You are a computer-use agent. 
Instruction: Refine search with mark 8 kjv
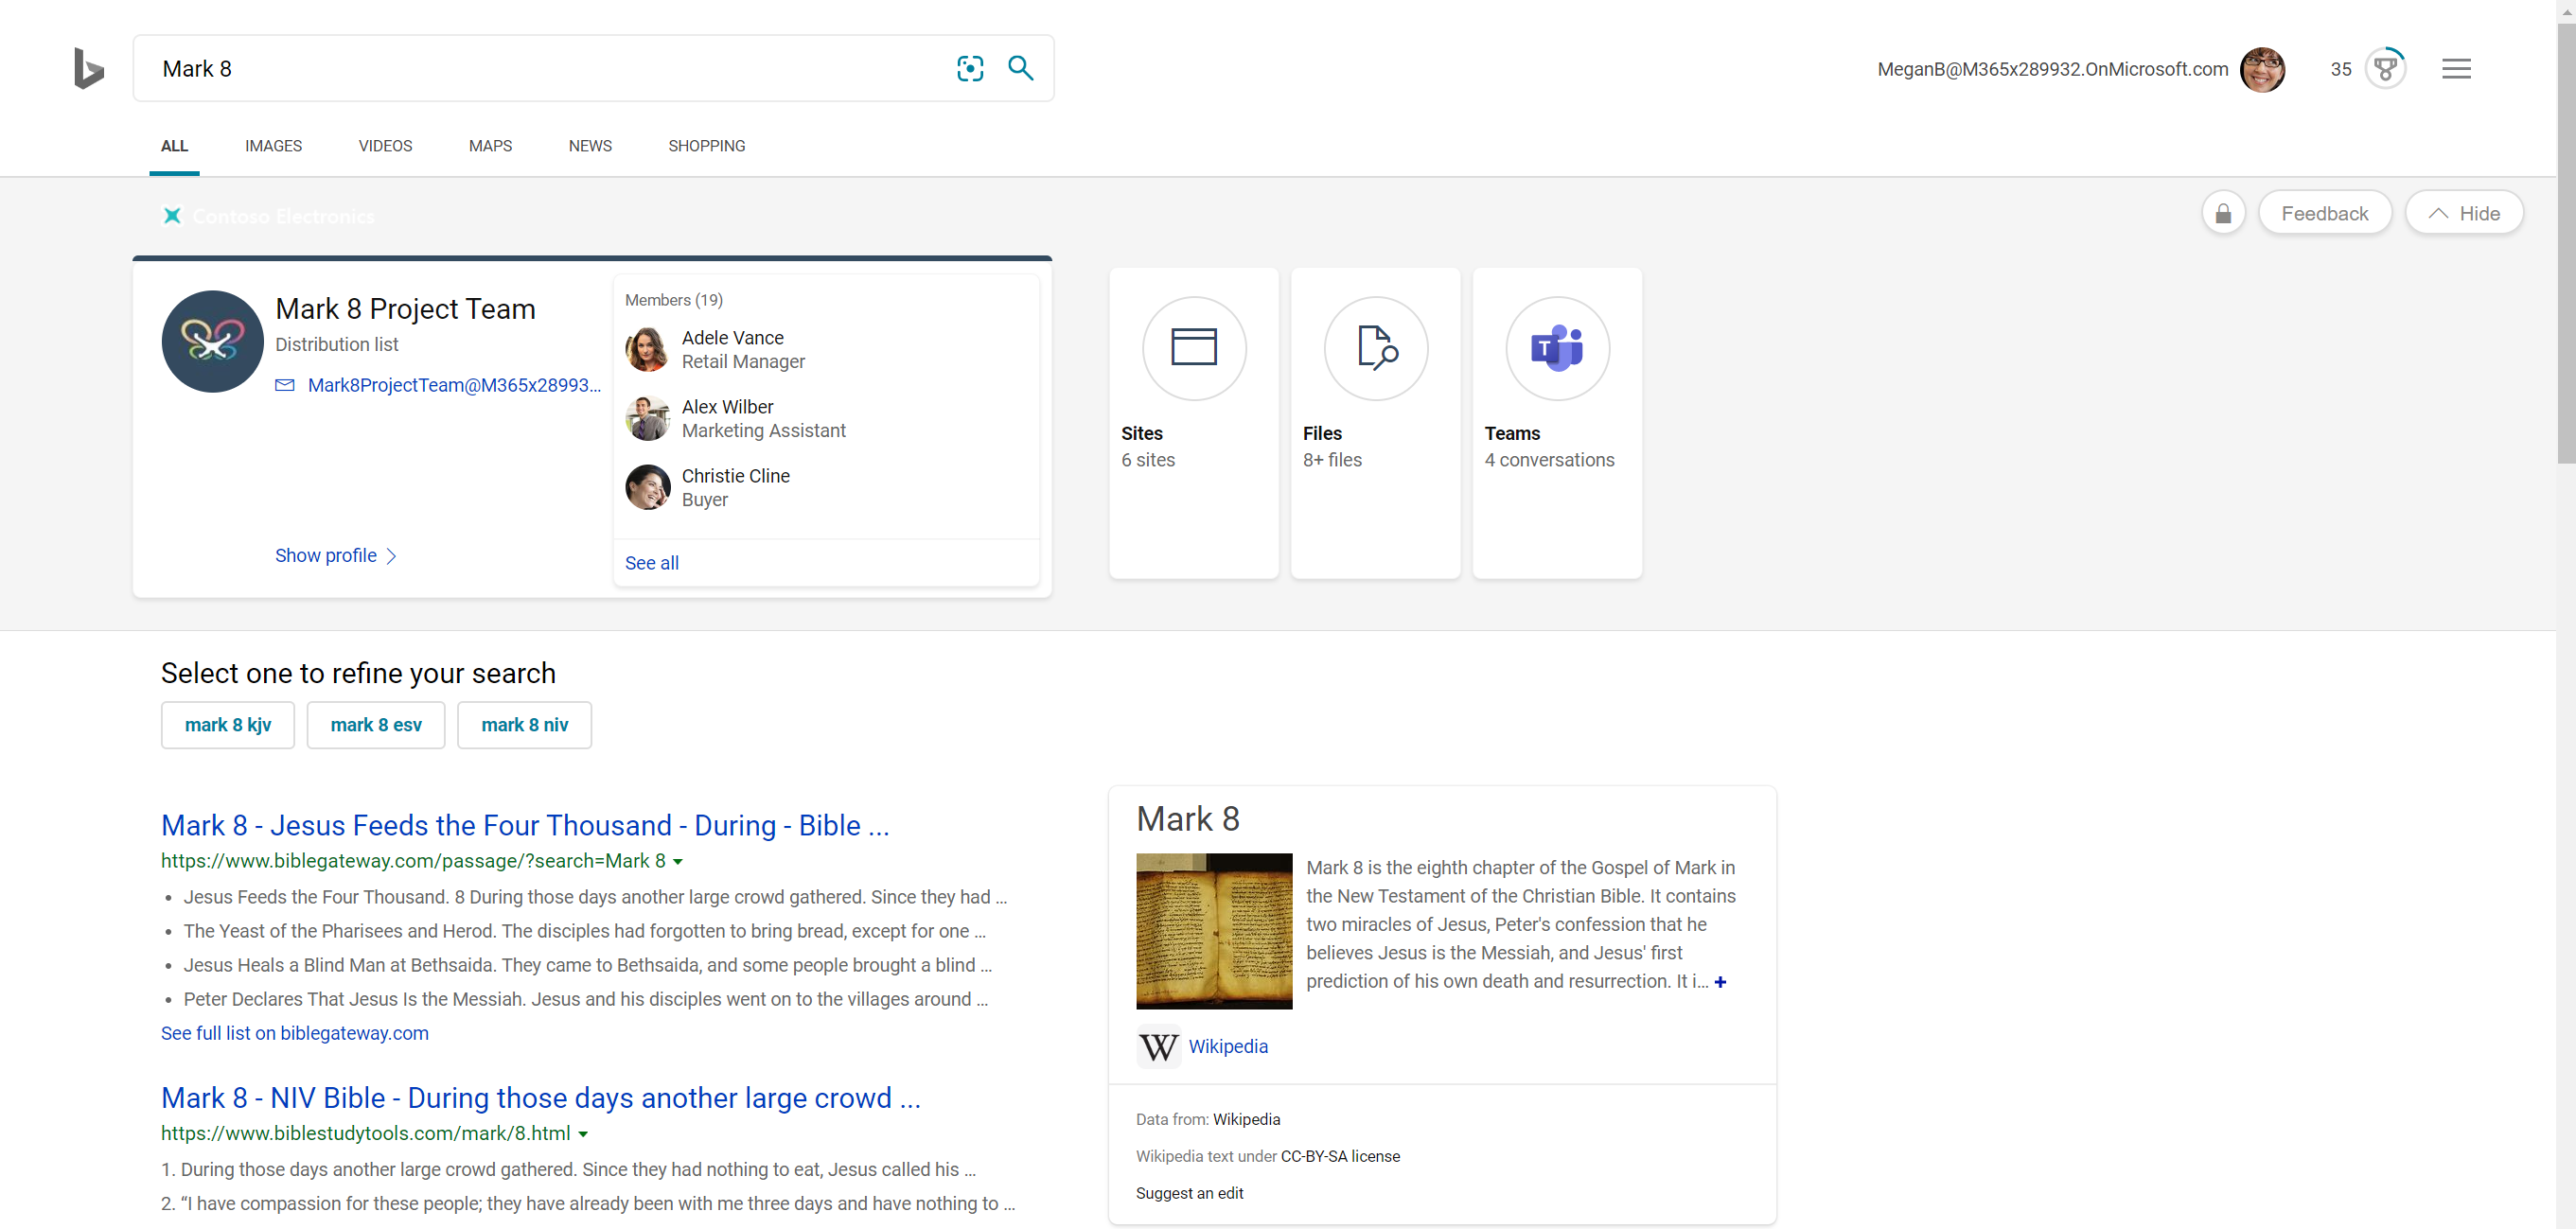pos(228,725)
